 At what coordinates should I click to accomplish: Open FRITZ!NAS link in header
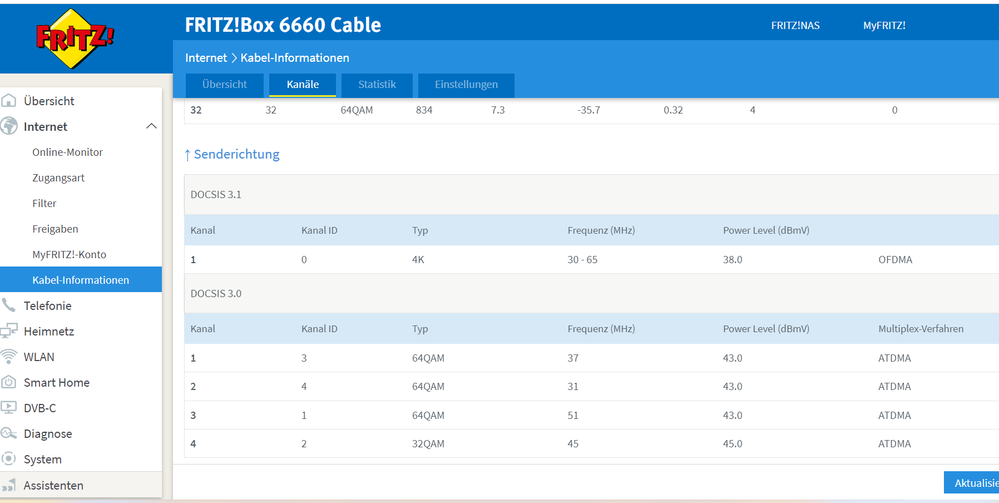(x=795, y=26)
